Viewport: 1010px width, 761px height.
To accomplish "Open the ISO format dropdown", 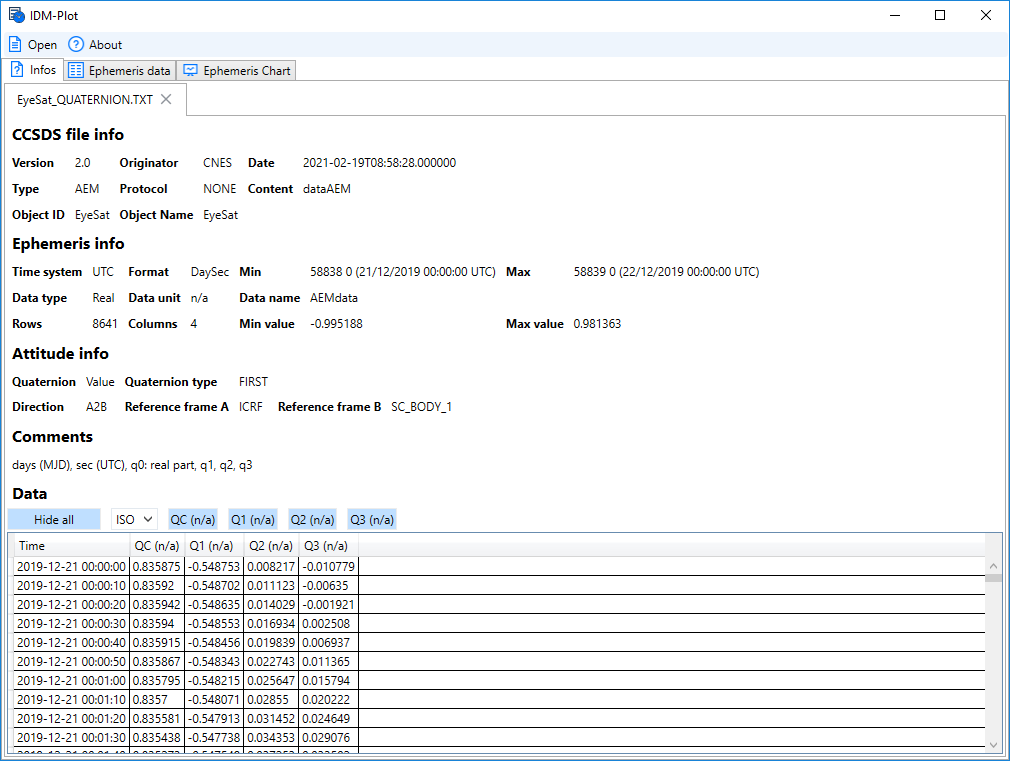I will (x=133, y=519).
